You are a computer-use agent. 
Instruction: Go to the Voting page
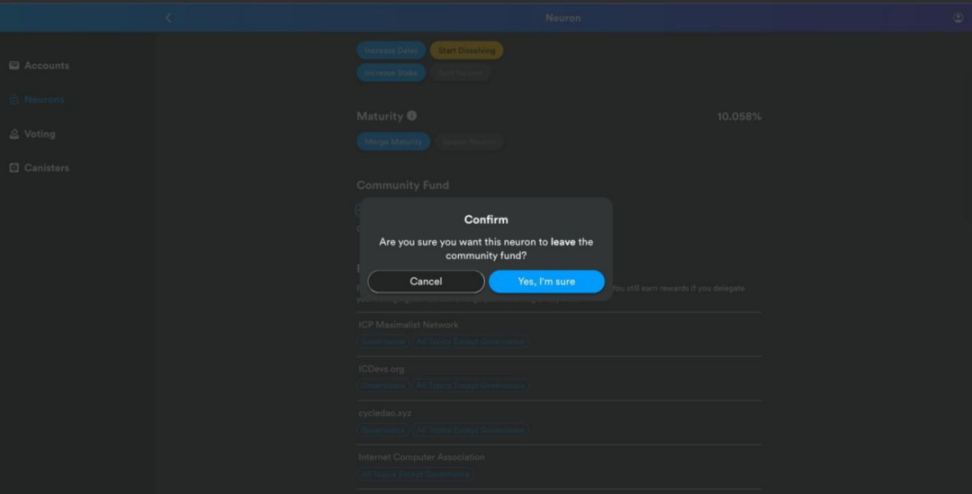click(32, 134)
